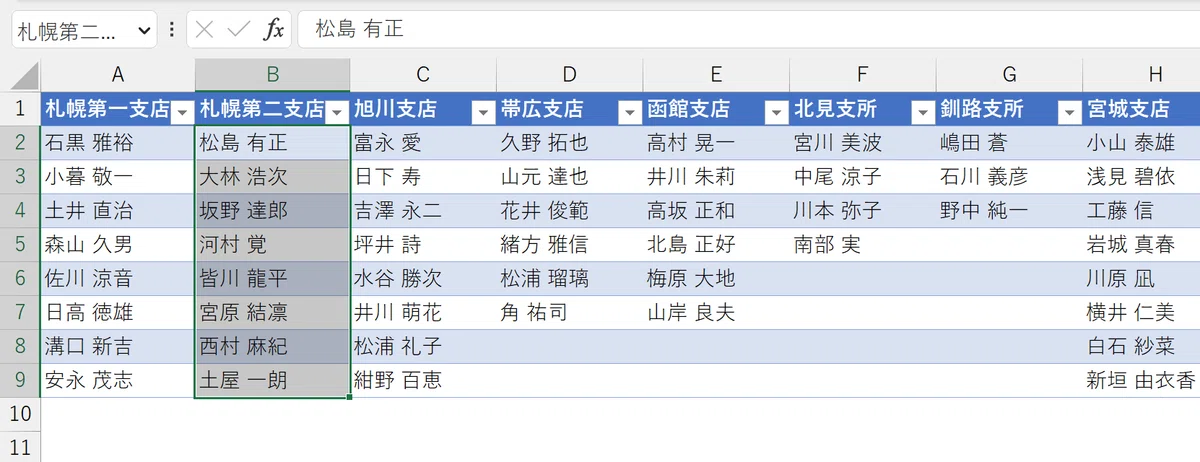Select cell 日高 徳雄
Viewport: 1200px width, 462px height.
(x=118, y=313)
